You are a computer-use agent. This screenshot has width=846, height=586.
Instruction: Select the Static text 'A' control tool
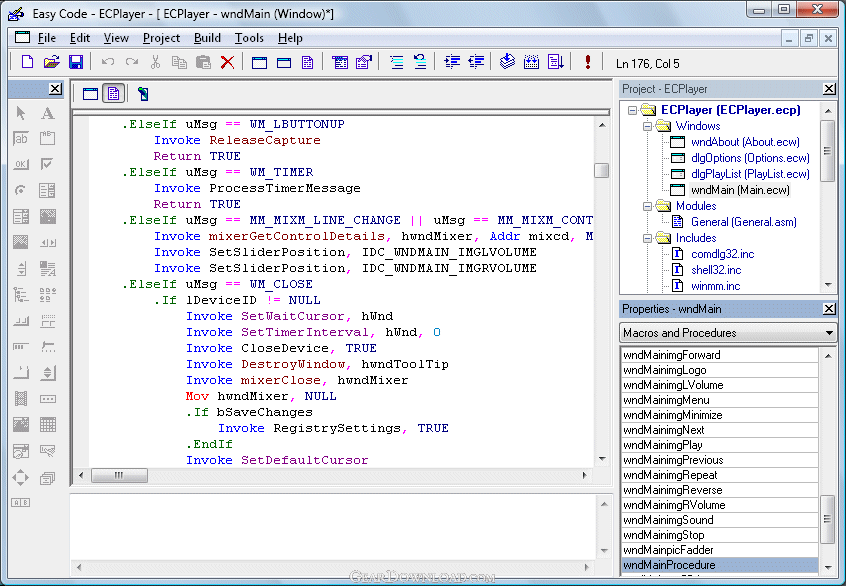(47, 113)
